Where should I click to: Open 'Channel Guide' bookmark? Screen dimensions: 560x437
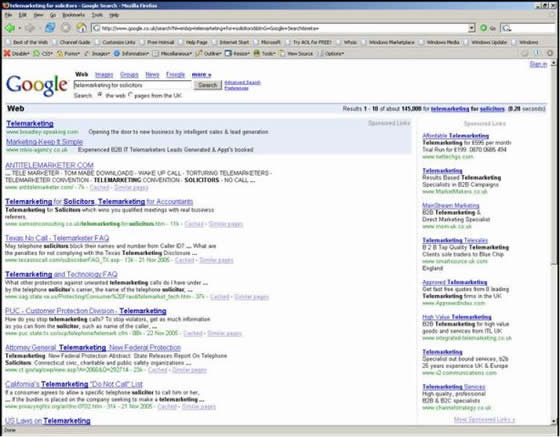(x=71, y=42)
